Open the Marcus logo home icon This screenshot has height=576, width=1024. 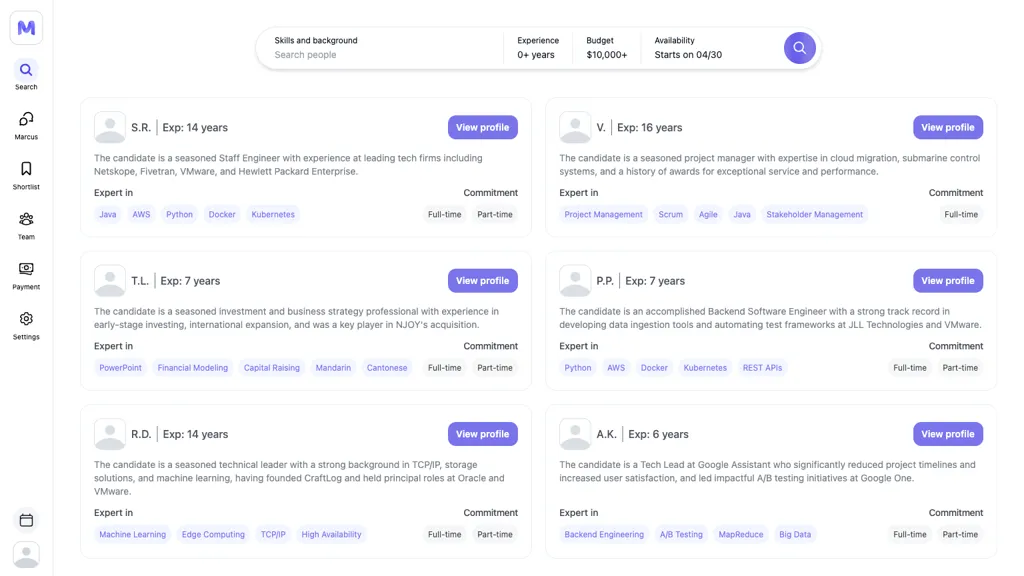(x=25, y=27)
